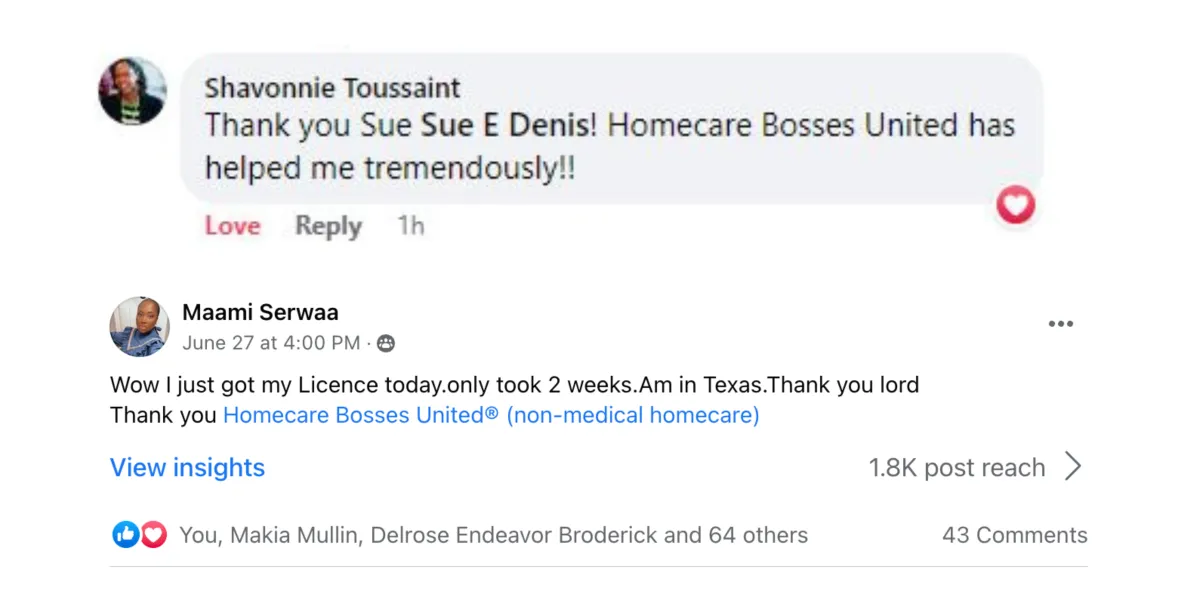Click the red Love reaction icon under the post

point(152,535)
